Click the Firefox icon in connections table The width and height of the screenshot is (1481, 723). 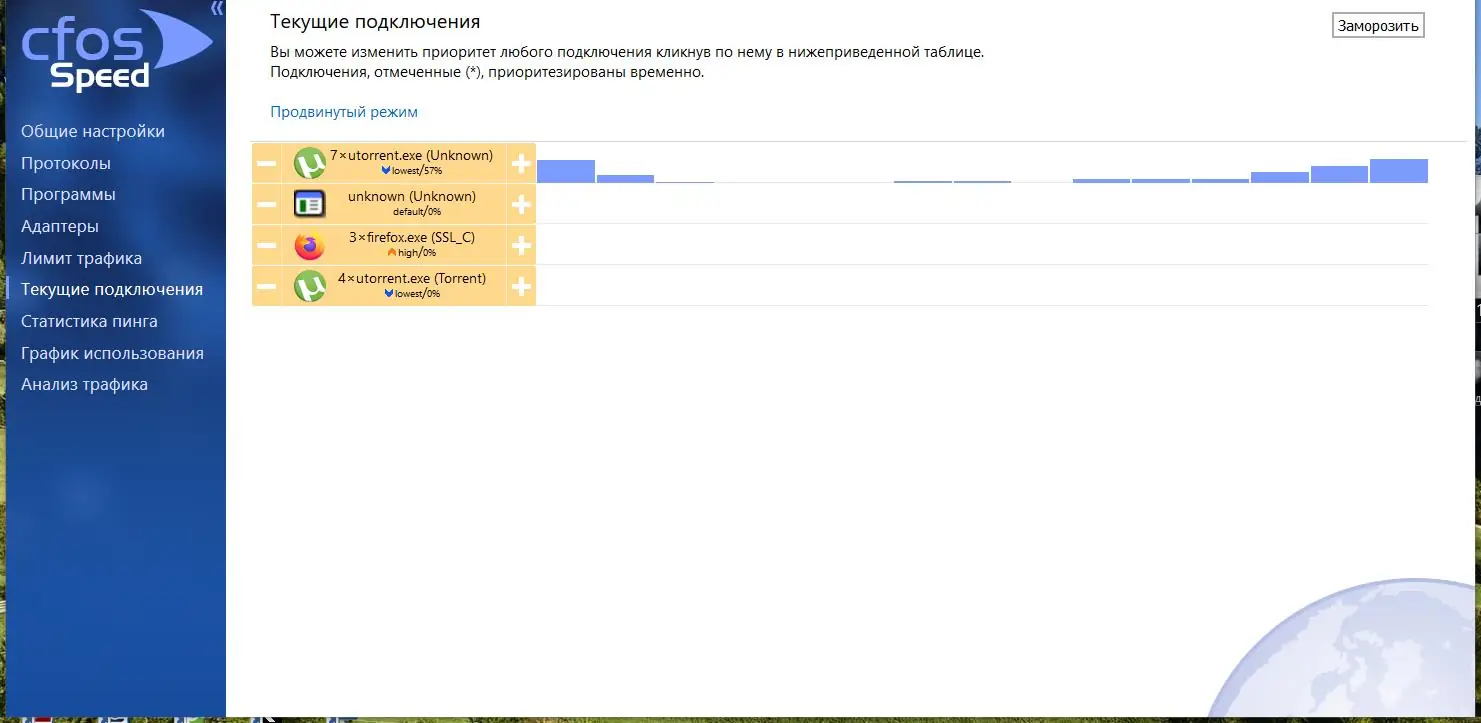(309, 245)
